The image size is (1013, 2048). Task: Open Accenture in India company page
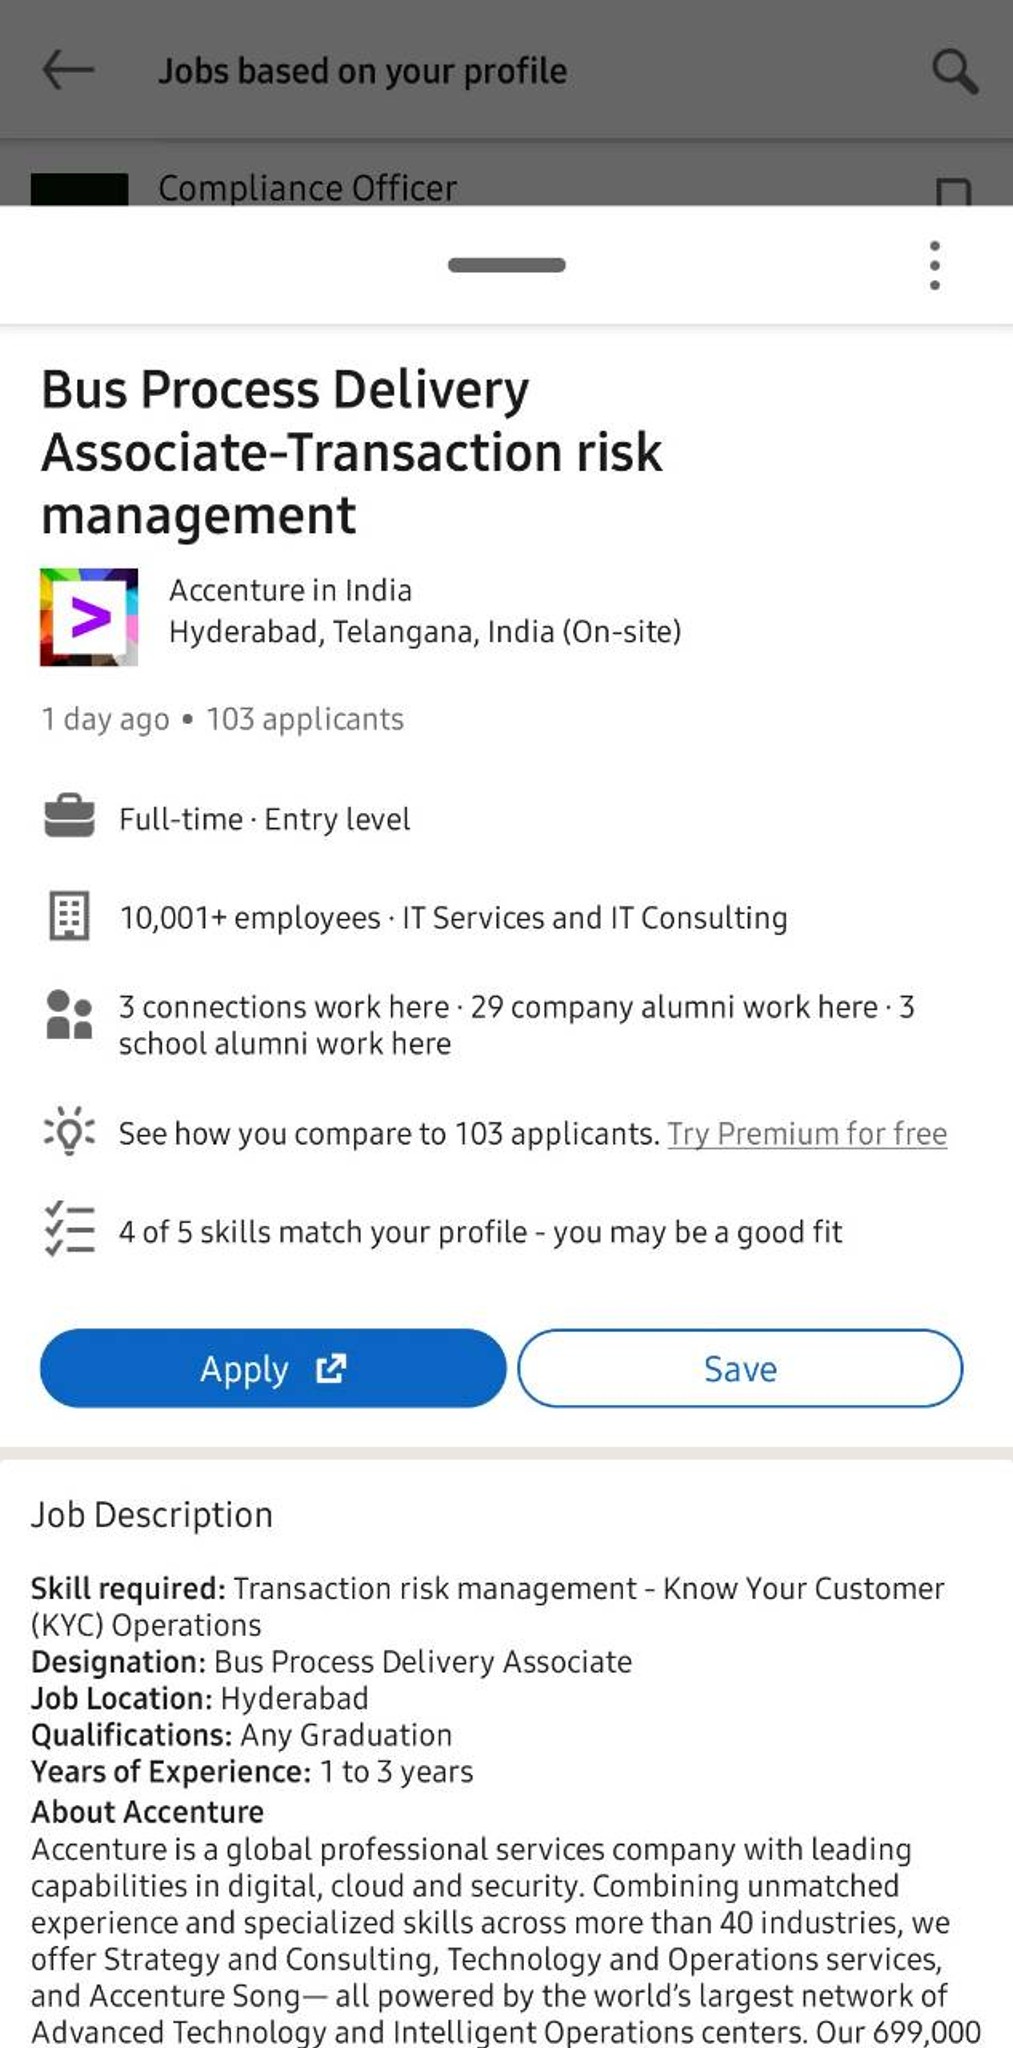click(x=290, y=590)
